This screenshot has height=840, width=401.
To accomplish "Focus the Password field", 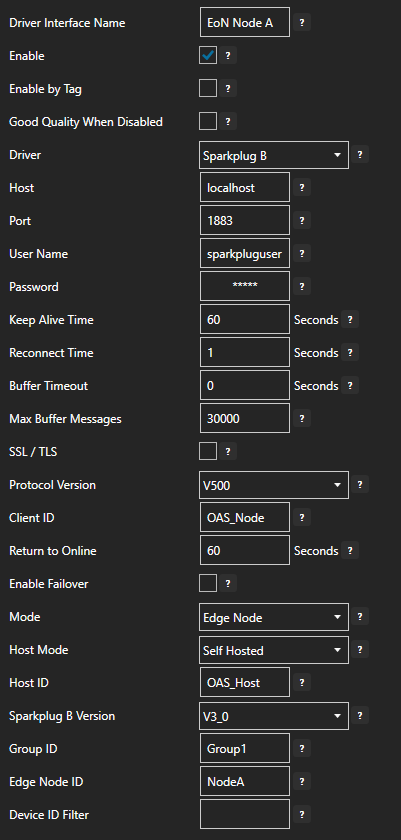I will [x=245, y=286].
